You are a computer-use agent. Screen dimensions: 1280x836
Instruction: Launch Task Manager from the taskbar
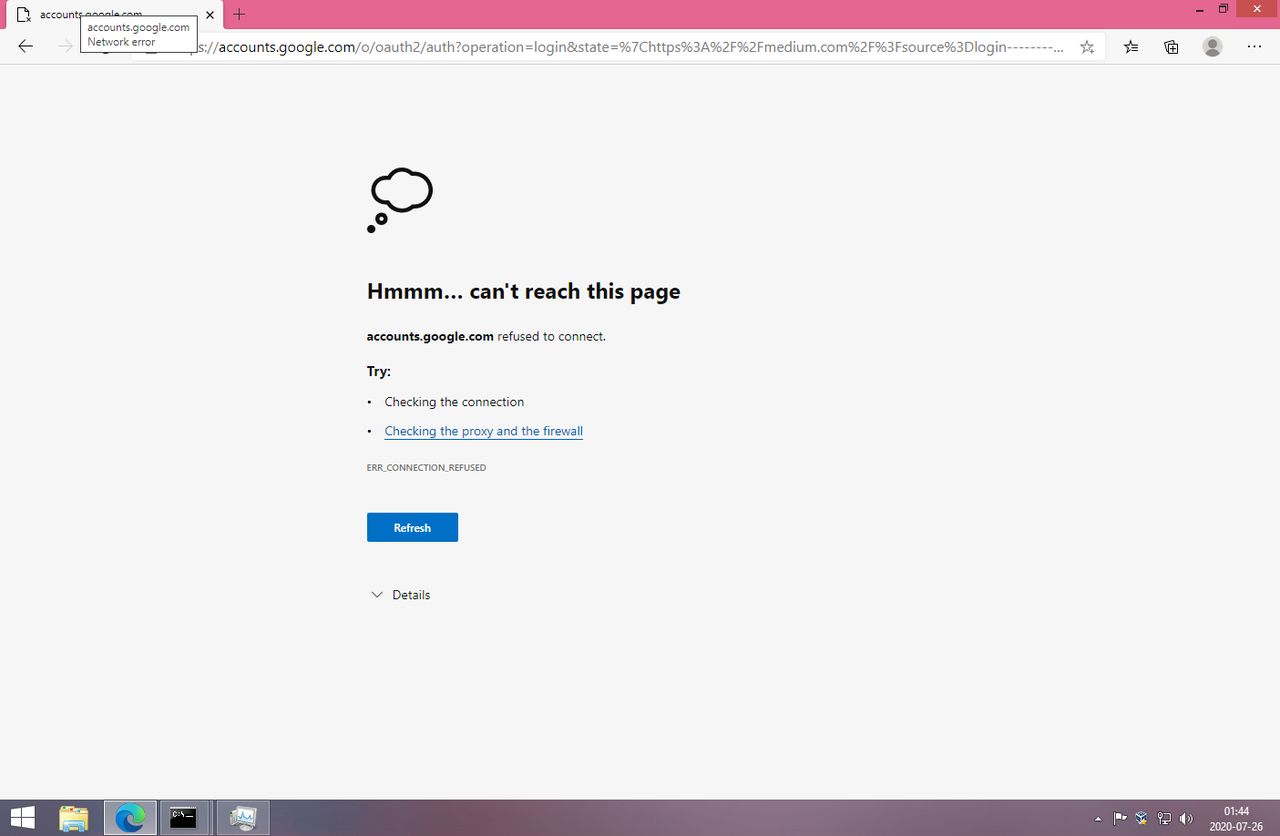[242, 817]
